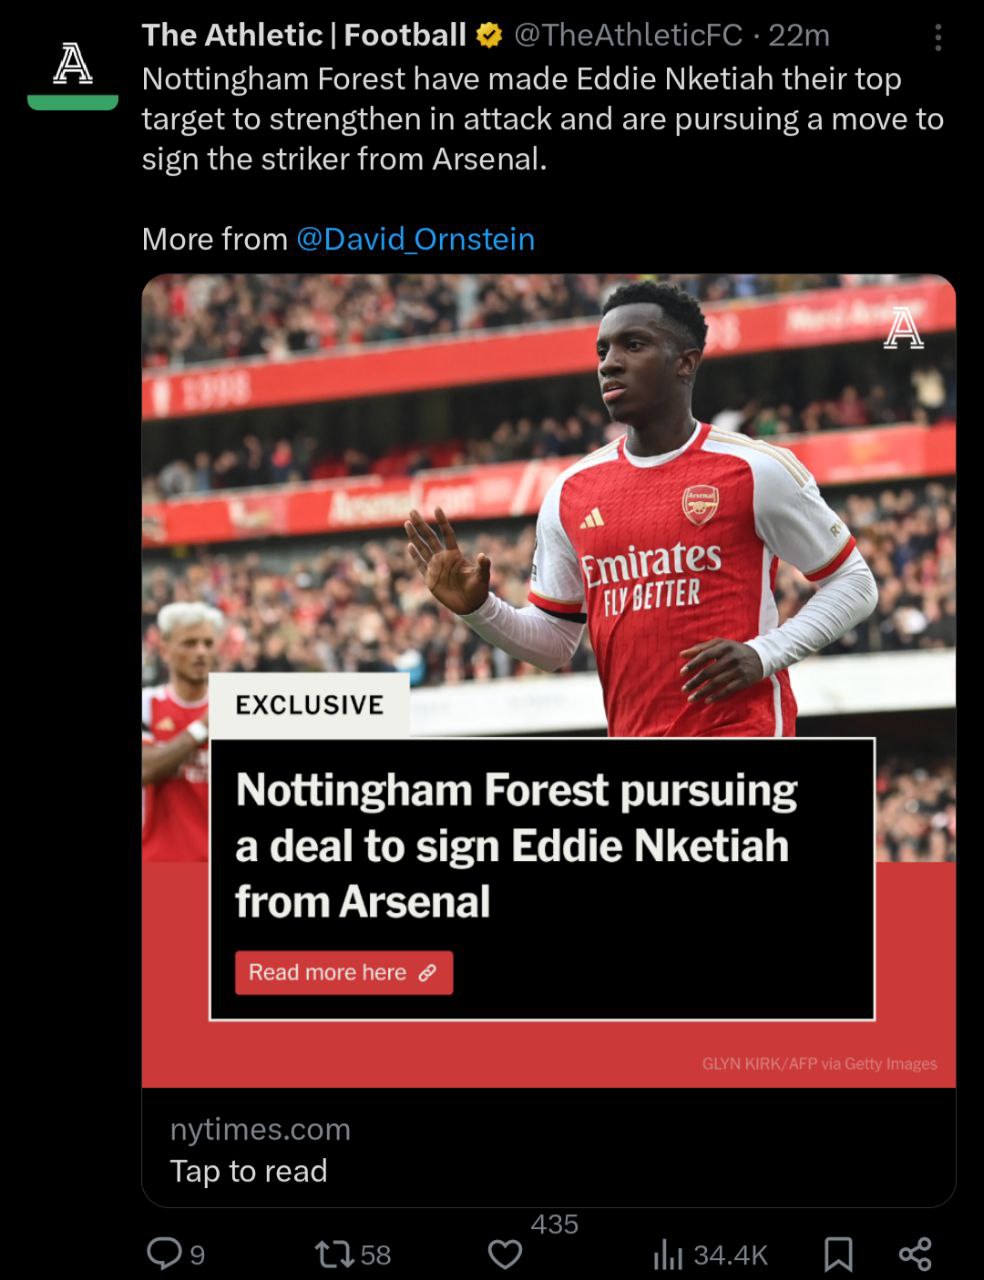Open 'The Athletic | Football' account name

pyautogui.click(x=303, y=36)
